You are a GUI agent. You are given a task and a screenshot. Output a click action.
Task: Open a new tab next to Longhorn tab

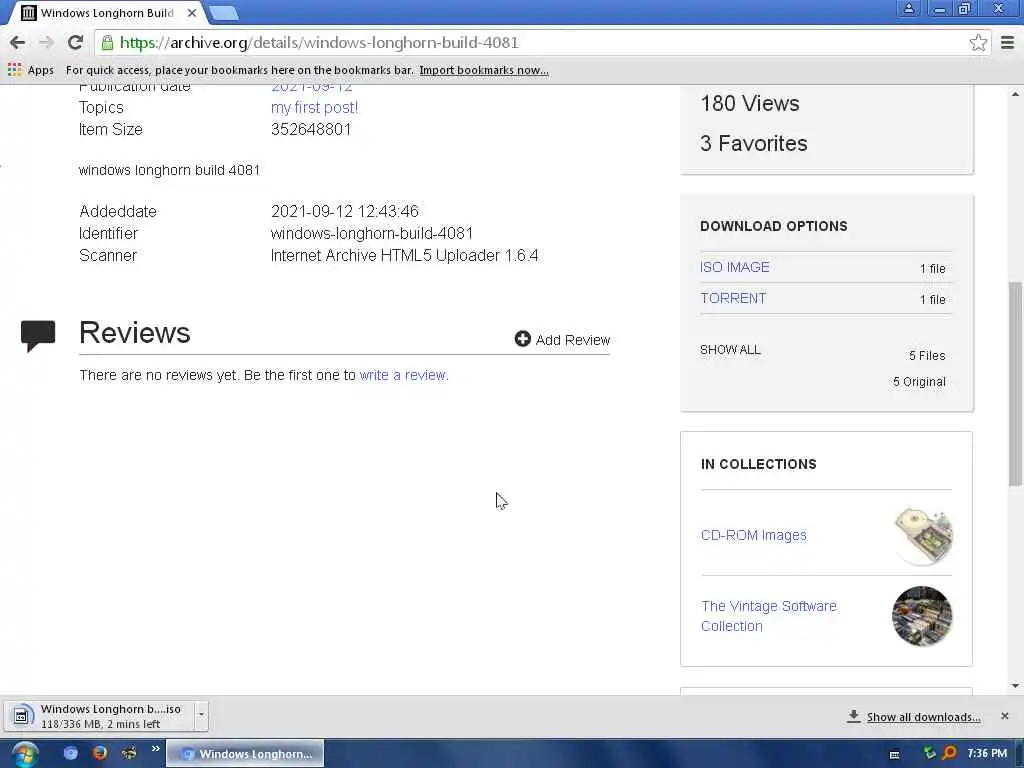tap(223, 13)
